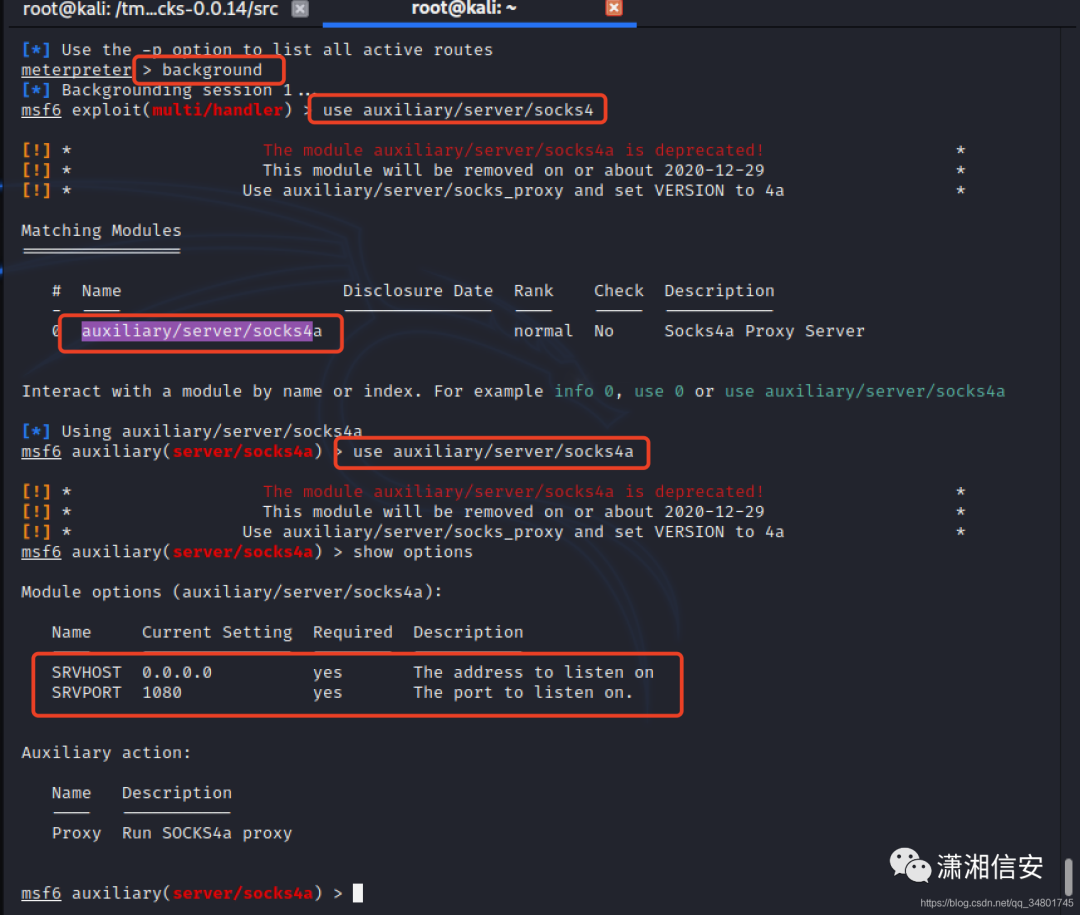Click 'The address to listen on' description
The width and height of the screenshot is (1080, 915).
[x=533, y=673]
